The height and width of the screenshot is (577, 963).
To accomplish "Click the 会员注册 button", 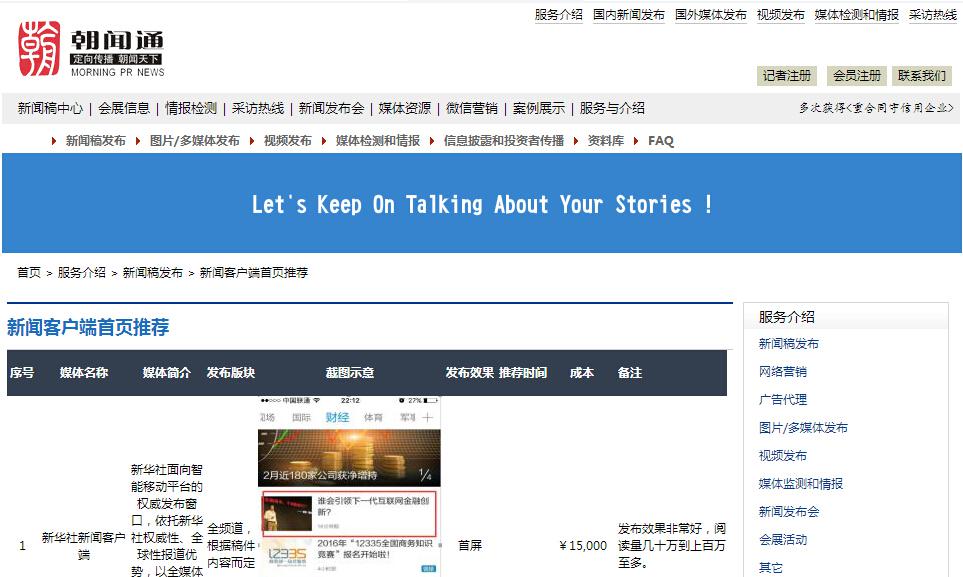I will coord(857,76).
